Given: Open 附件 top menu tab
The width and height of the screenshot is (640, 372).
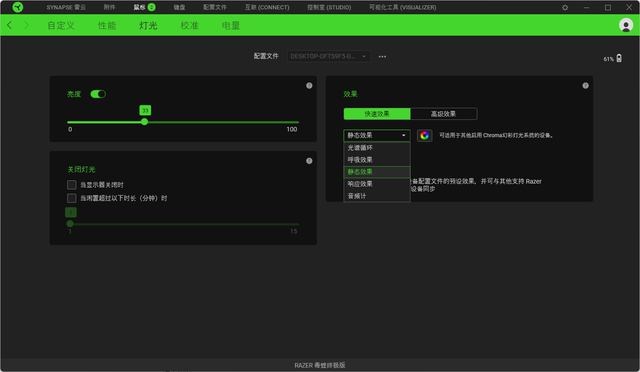Looking at the screenshot, I should tap(109, 7).
